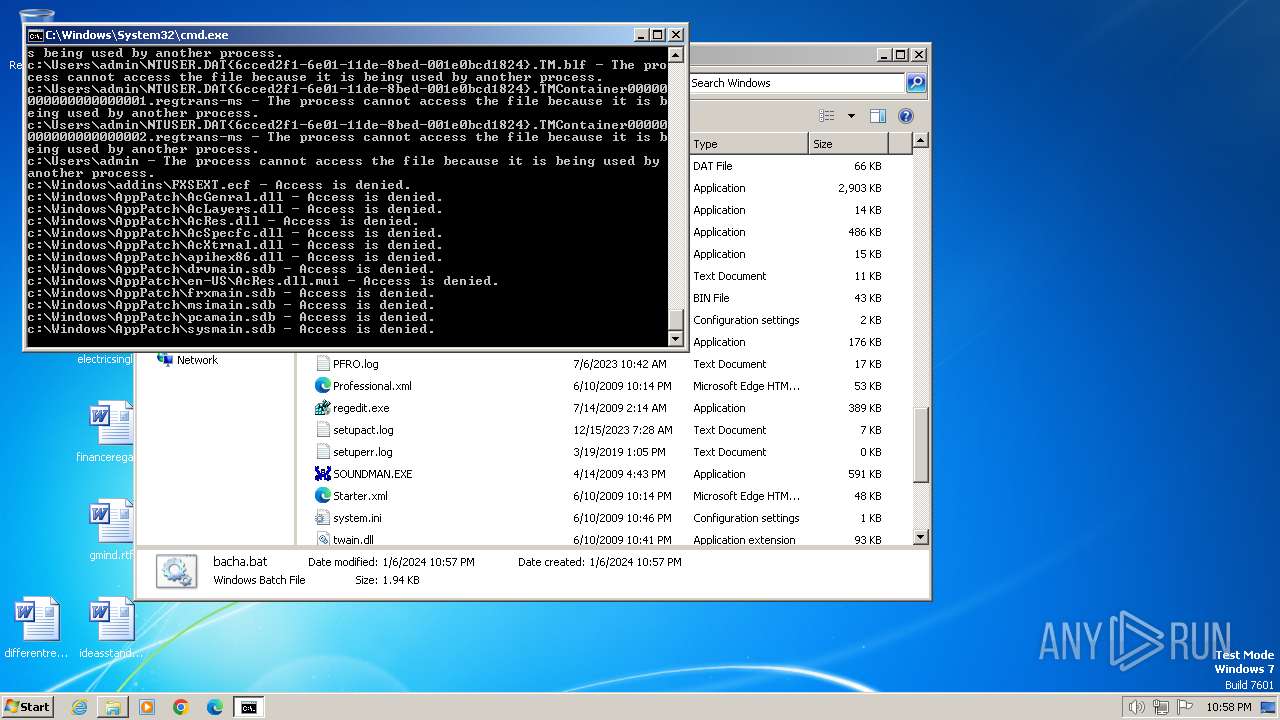Select the setupact.log file icon
1280x720 pixels.
tap(323, 430)
